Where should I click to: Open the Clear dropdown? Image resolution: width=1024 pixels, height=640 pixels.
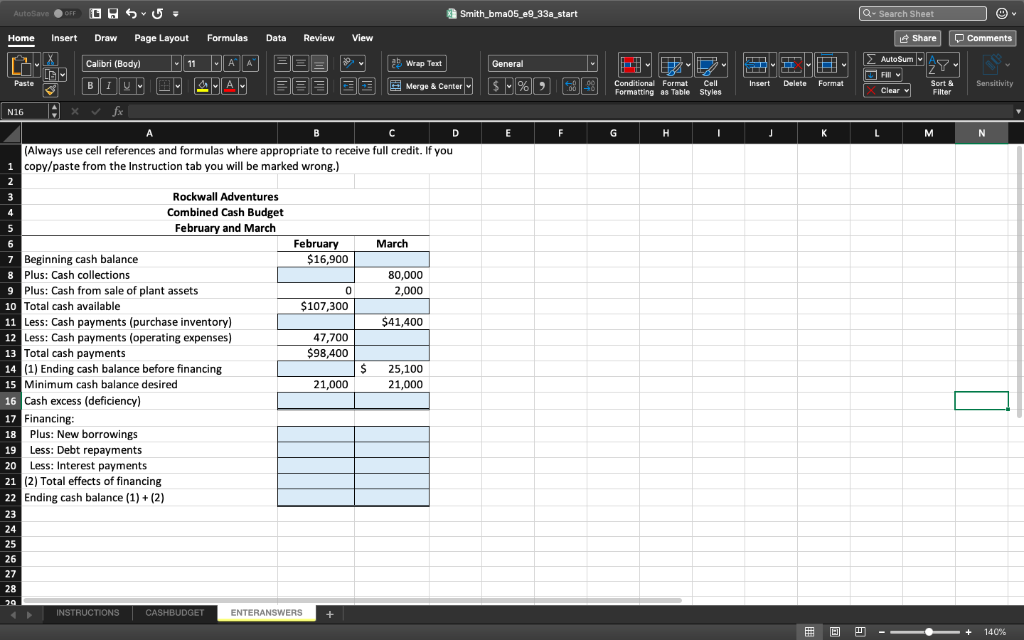pos(887,90)
